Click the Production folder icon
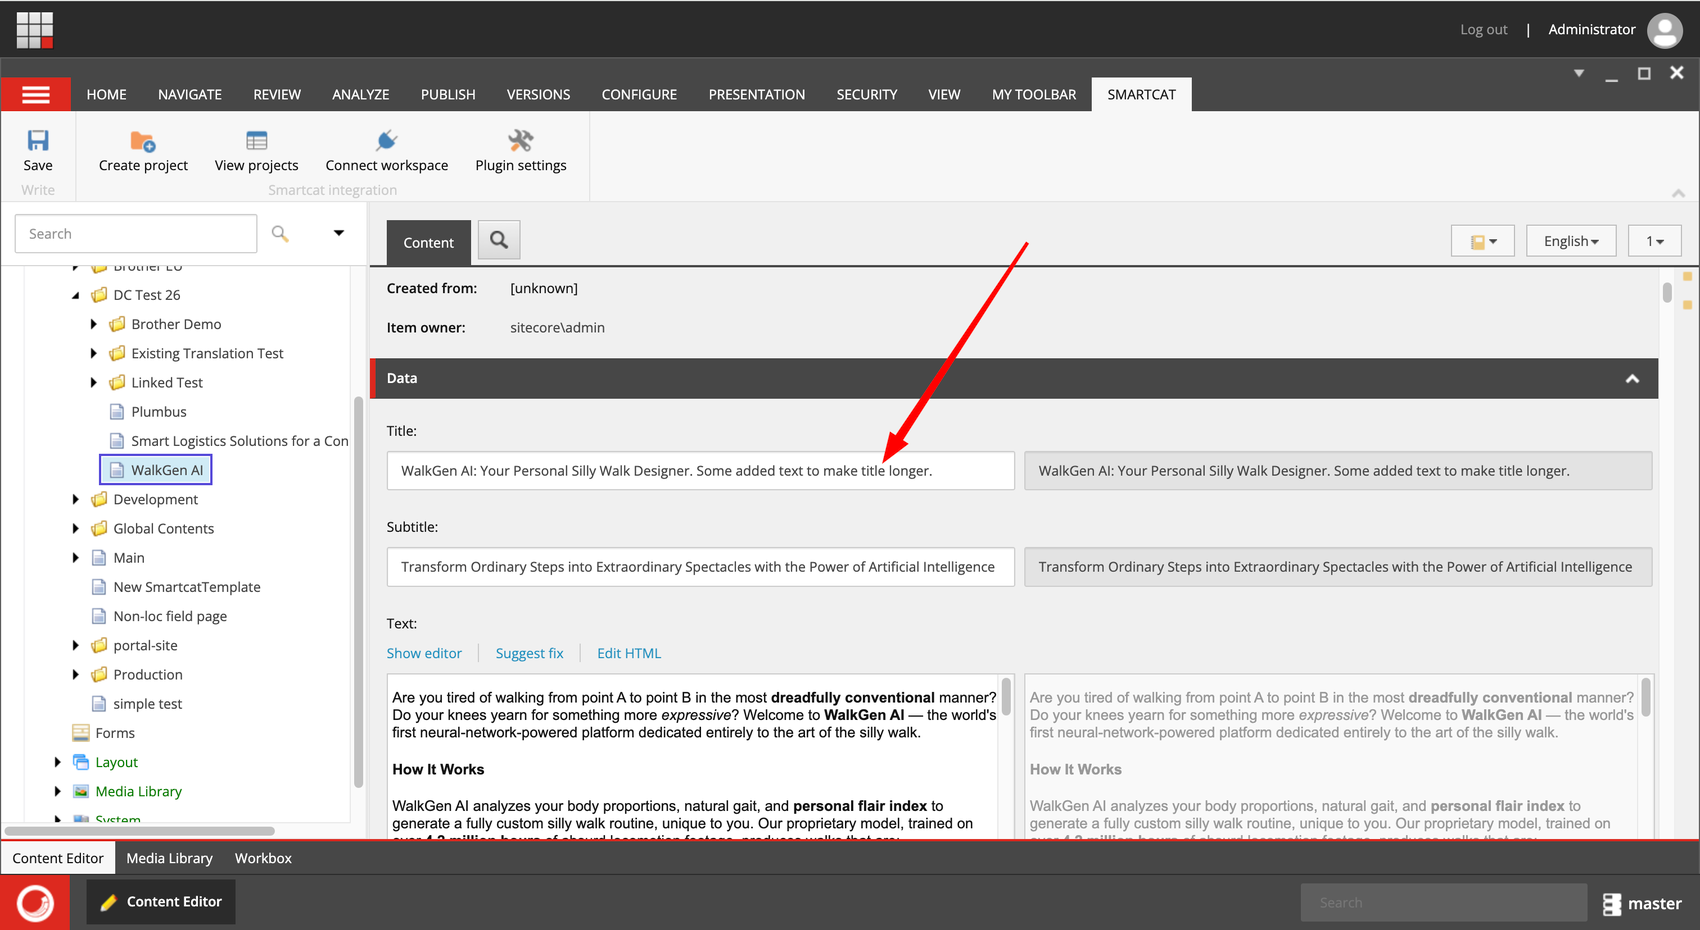 99,675
